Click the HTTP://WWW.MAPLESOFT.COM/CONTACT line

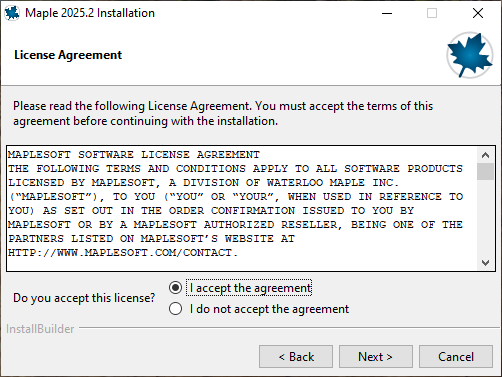123,253
